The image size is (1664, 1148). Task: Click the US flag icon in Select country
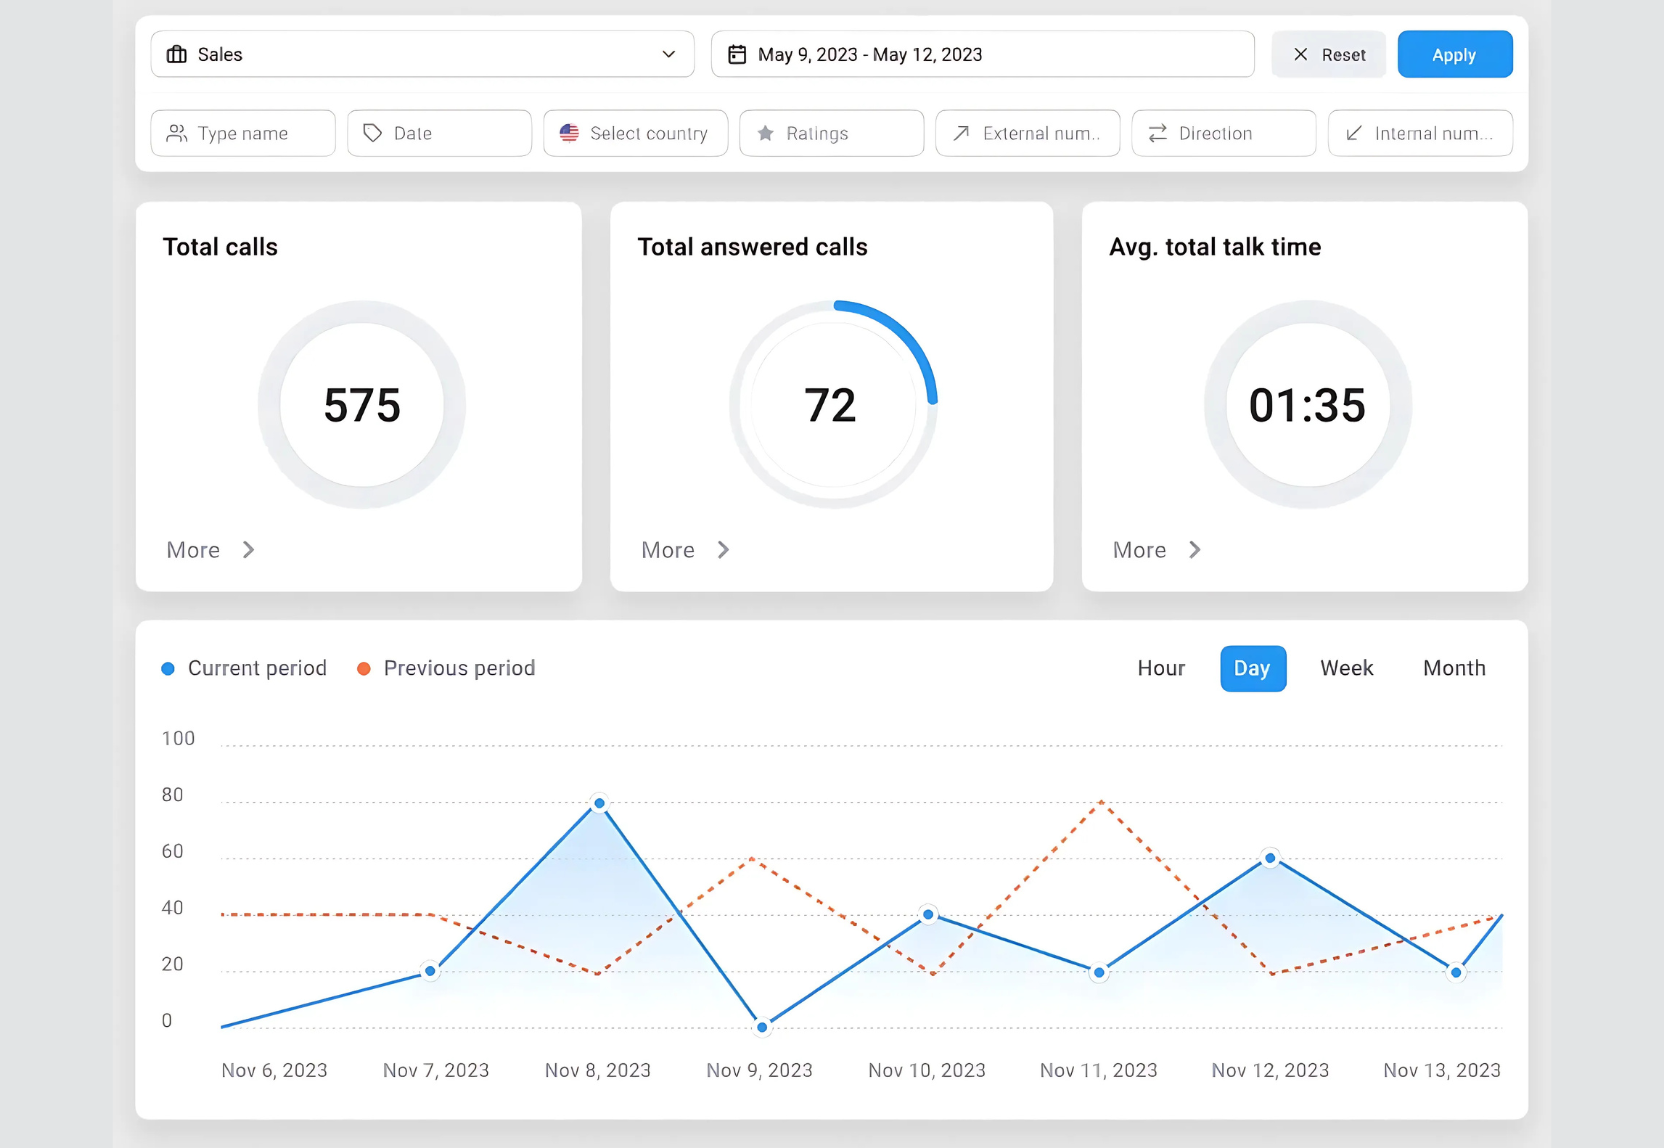[x=570, y=132]
